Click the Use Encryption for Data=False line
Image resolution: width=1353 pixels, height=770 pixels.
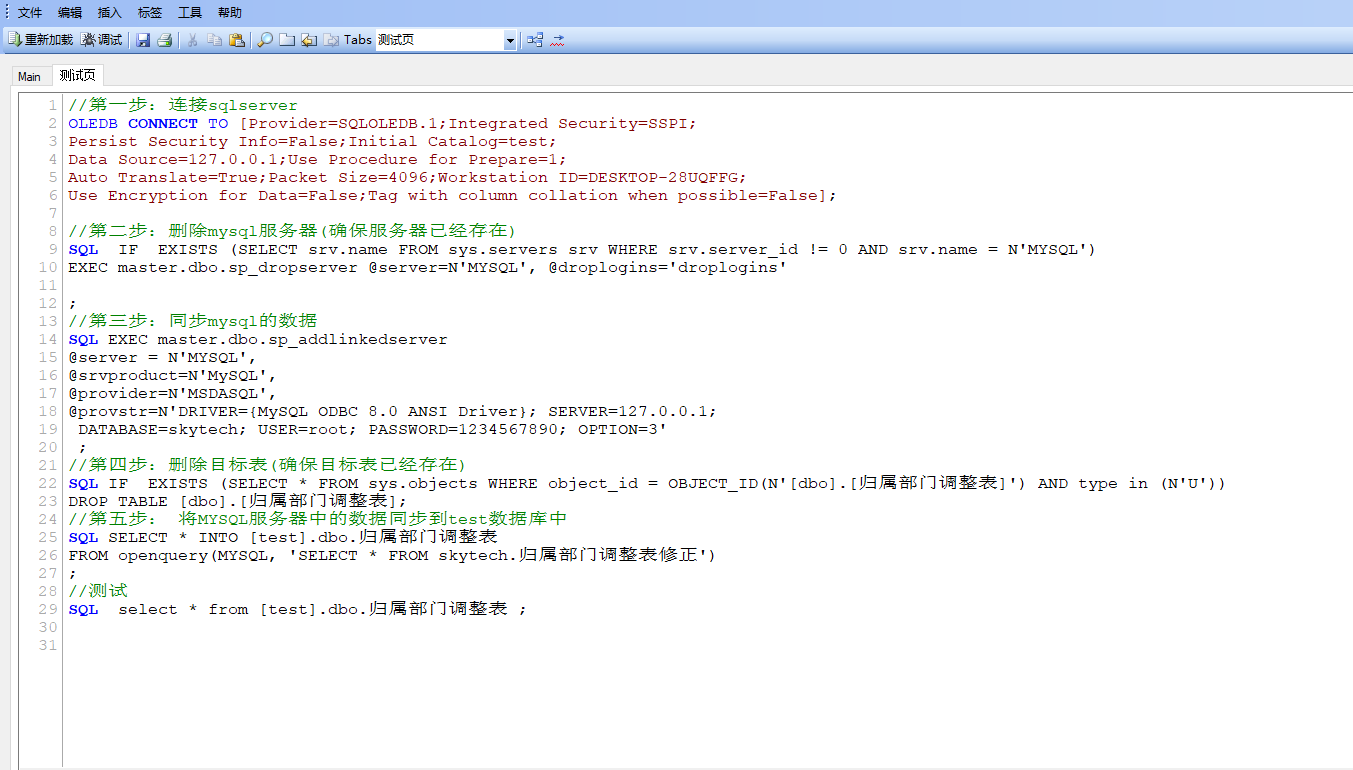[453, 195]
